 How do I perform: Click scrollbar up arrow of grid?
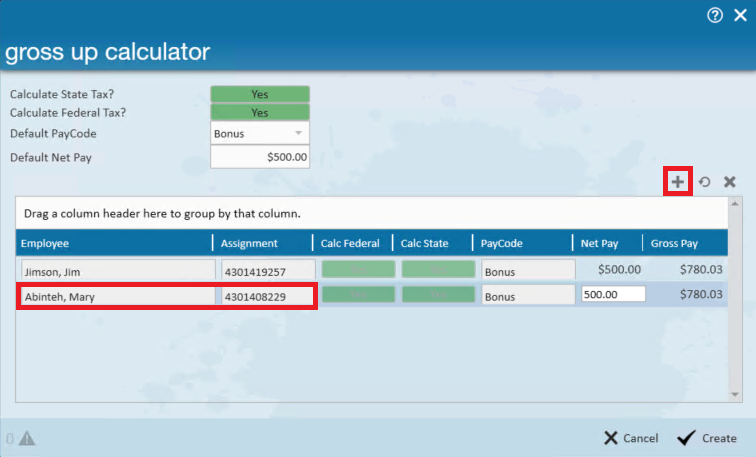735,204
